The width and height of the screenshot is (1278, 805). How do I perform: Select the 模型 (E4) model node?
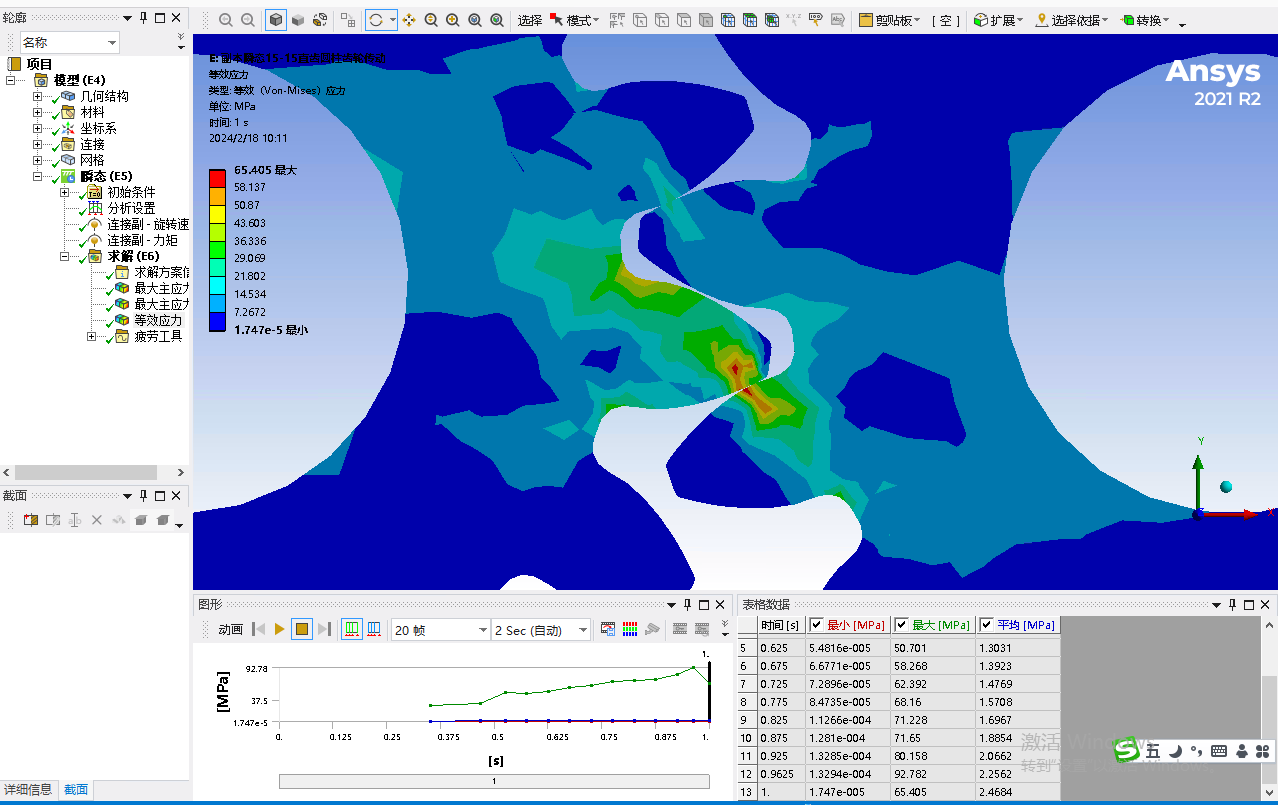pyautogui.click(x=79, y=80)
